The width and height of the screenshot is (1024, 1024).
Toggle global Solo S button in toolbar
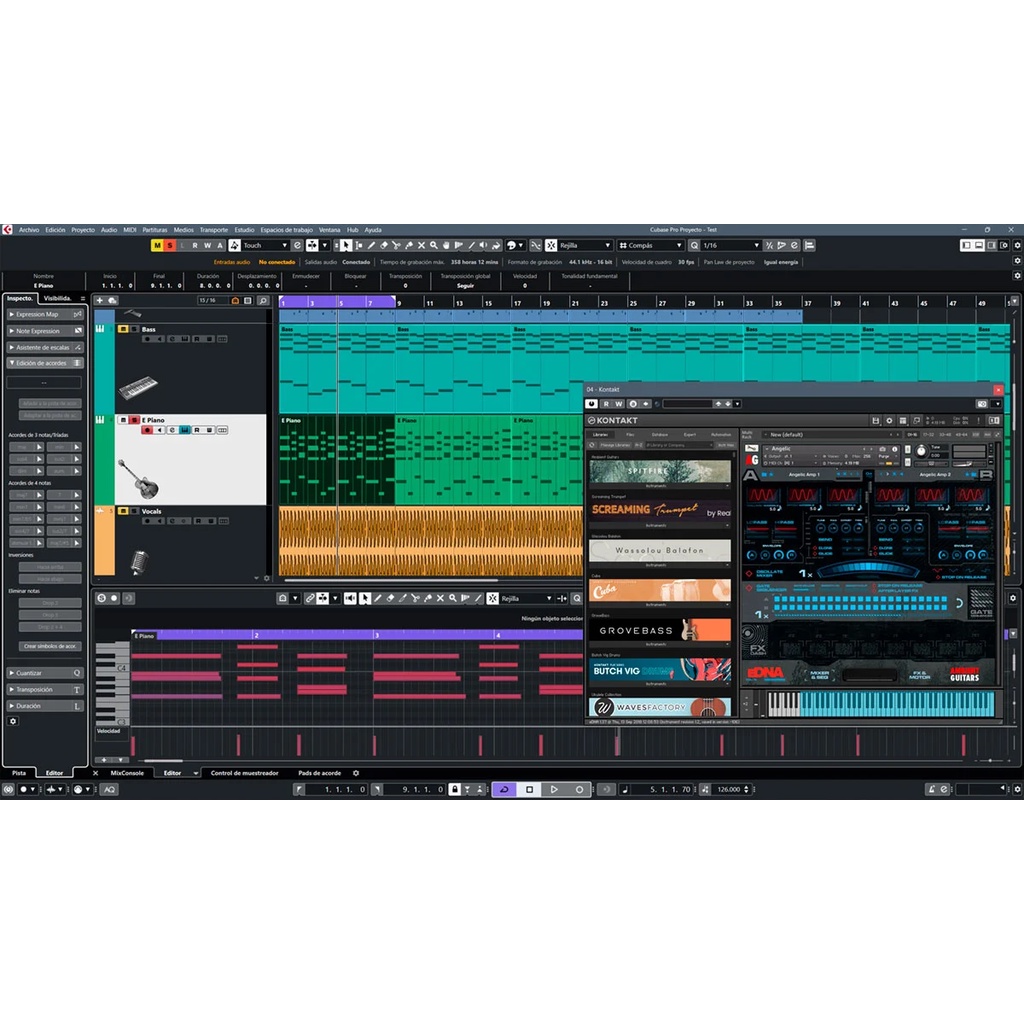170,246
